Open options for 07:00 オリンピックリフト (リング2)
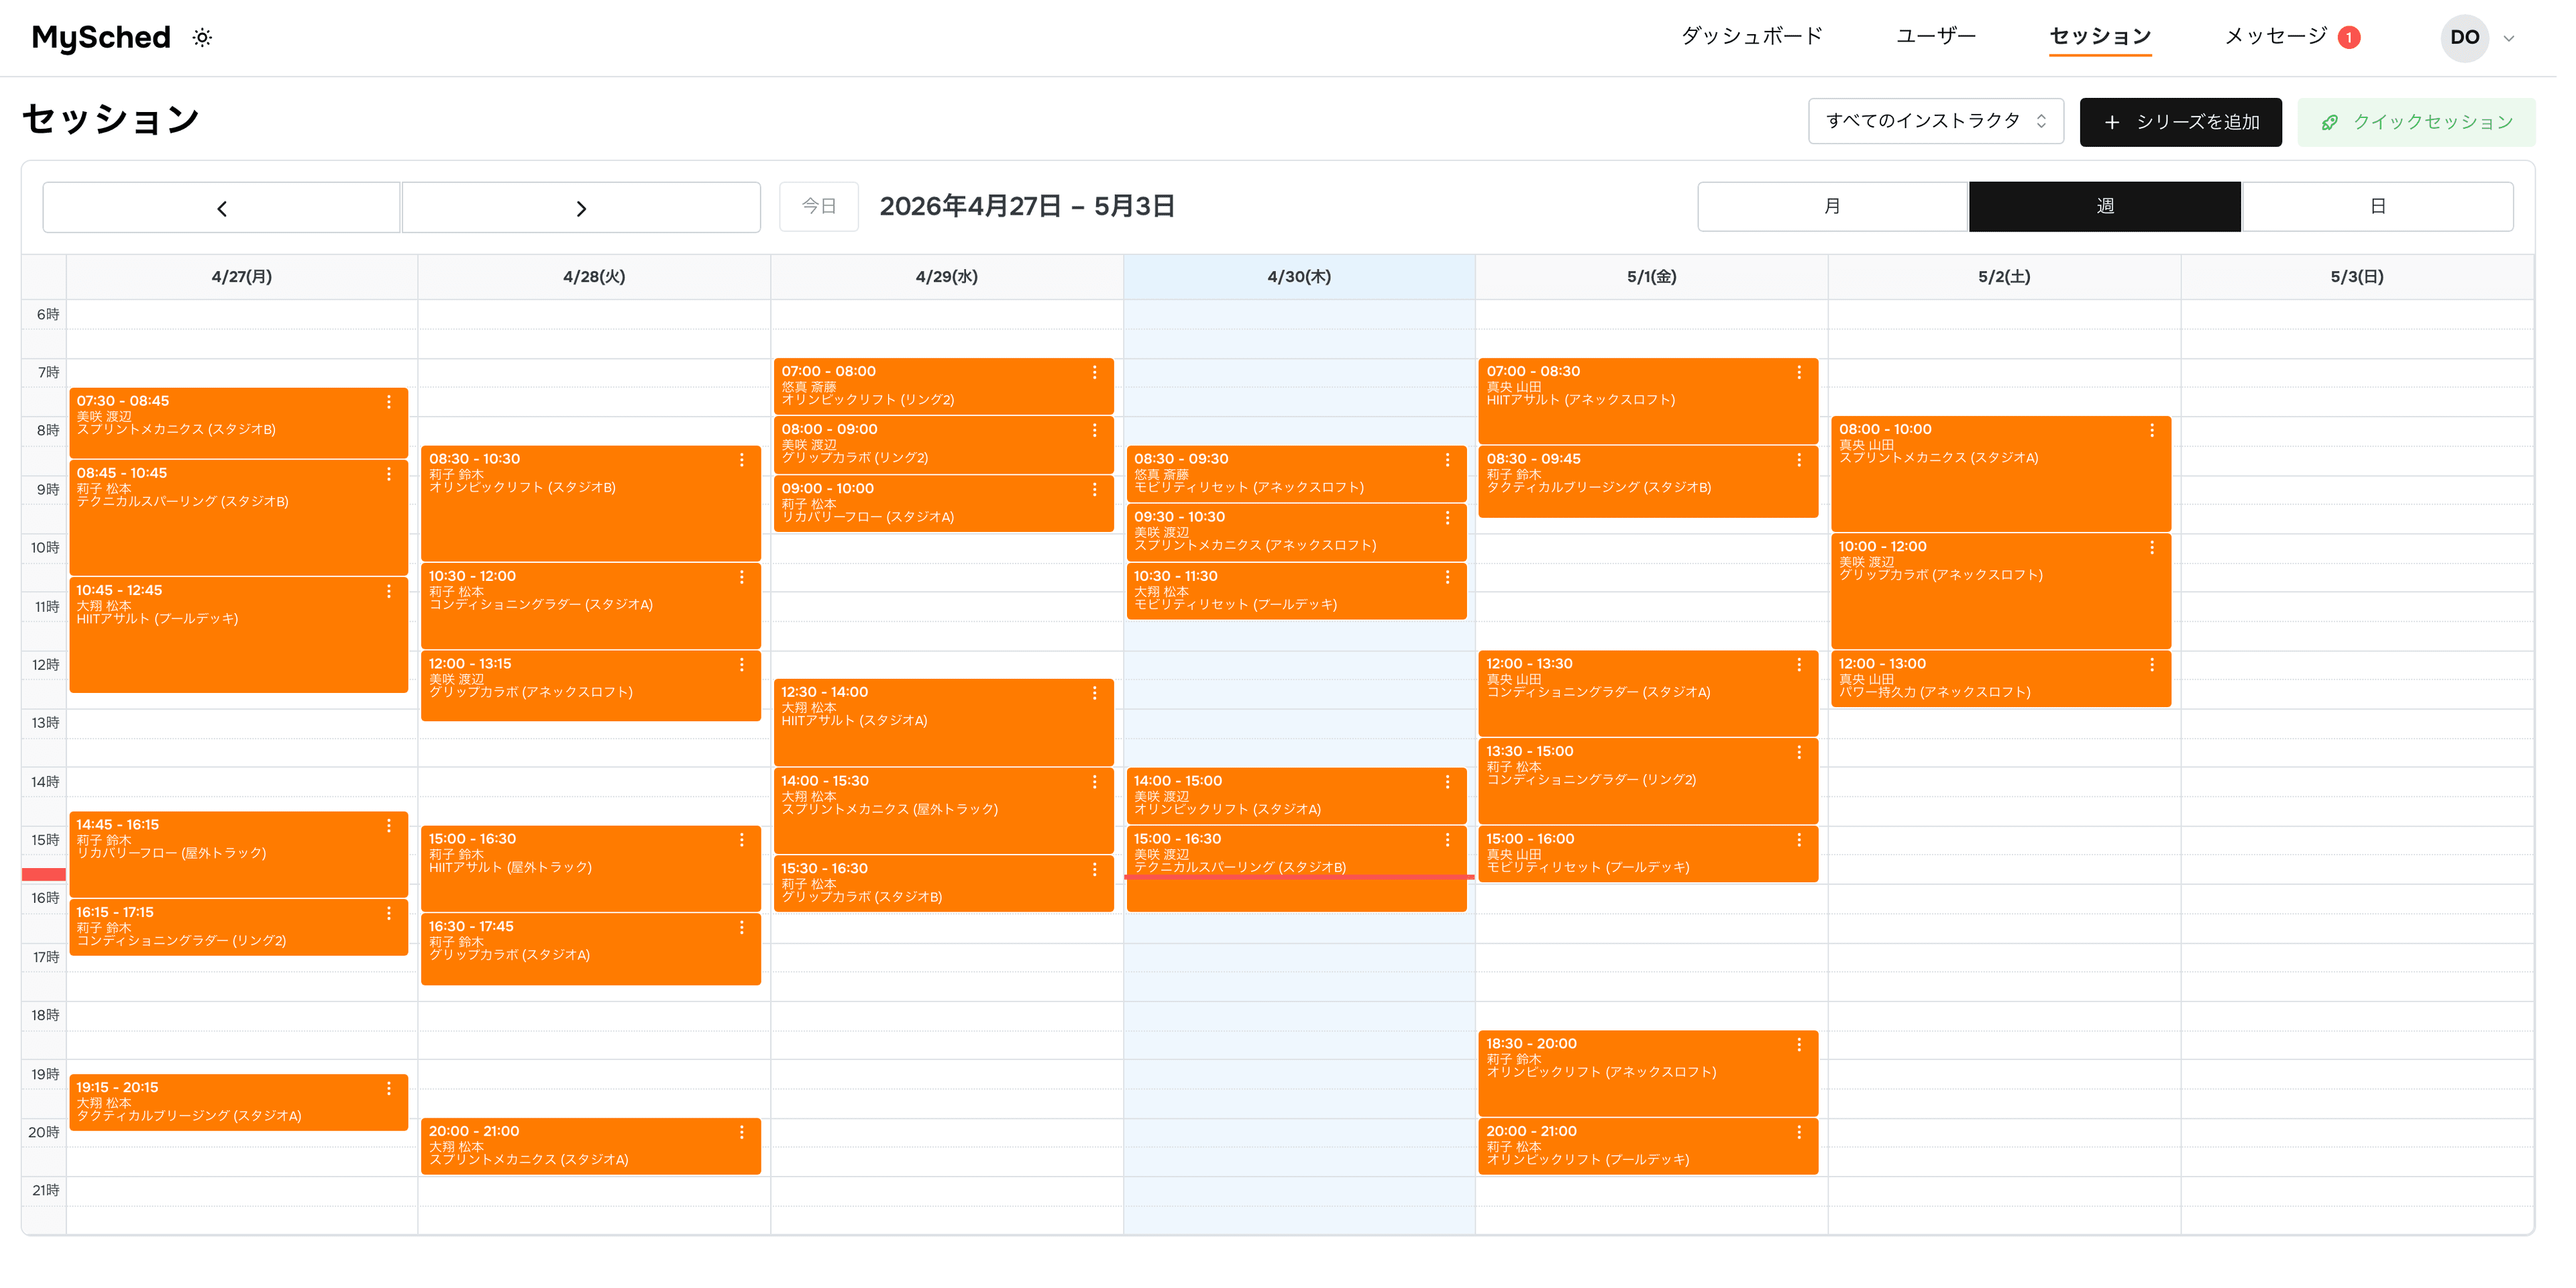Viewport: 2576px width, 1288px height. click(1095, 373)
